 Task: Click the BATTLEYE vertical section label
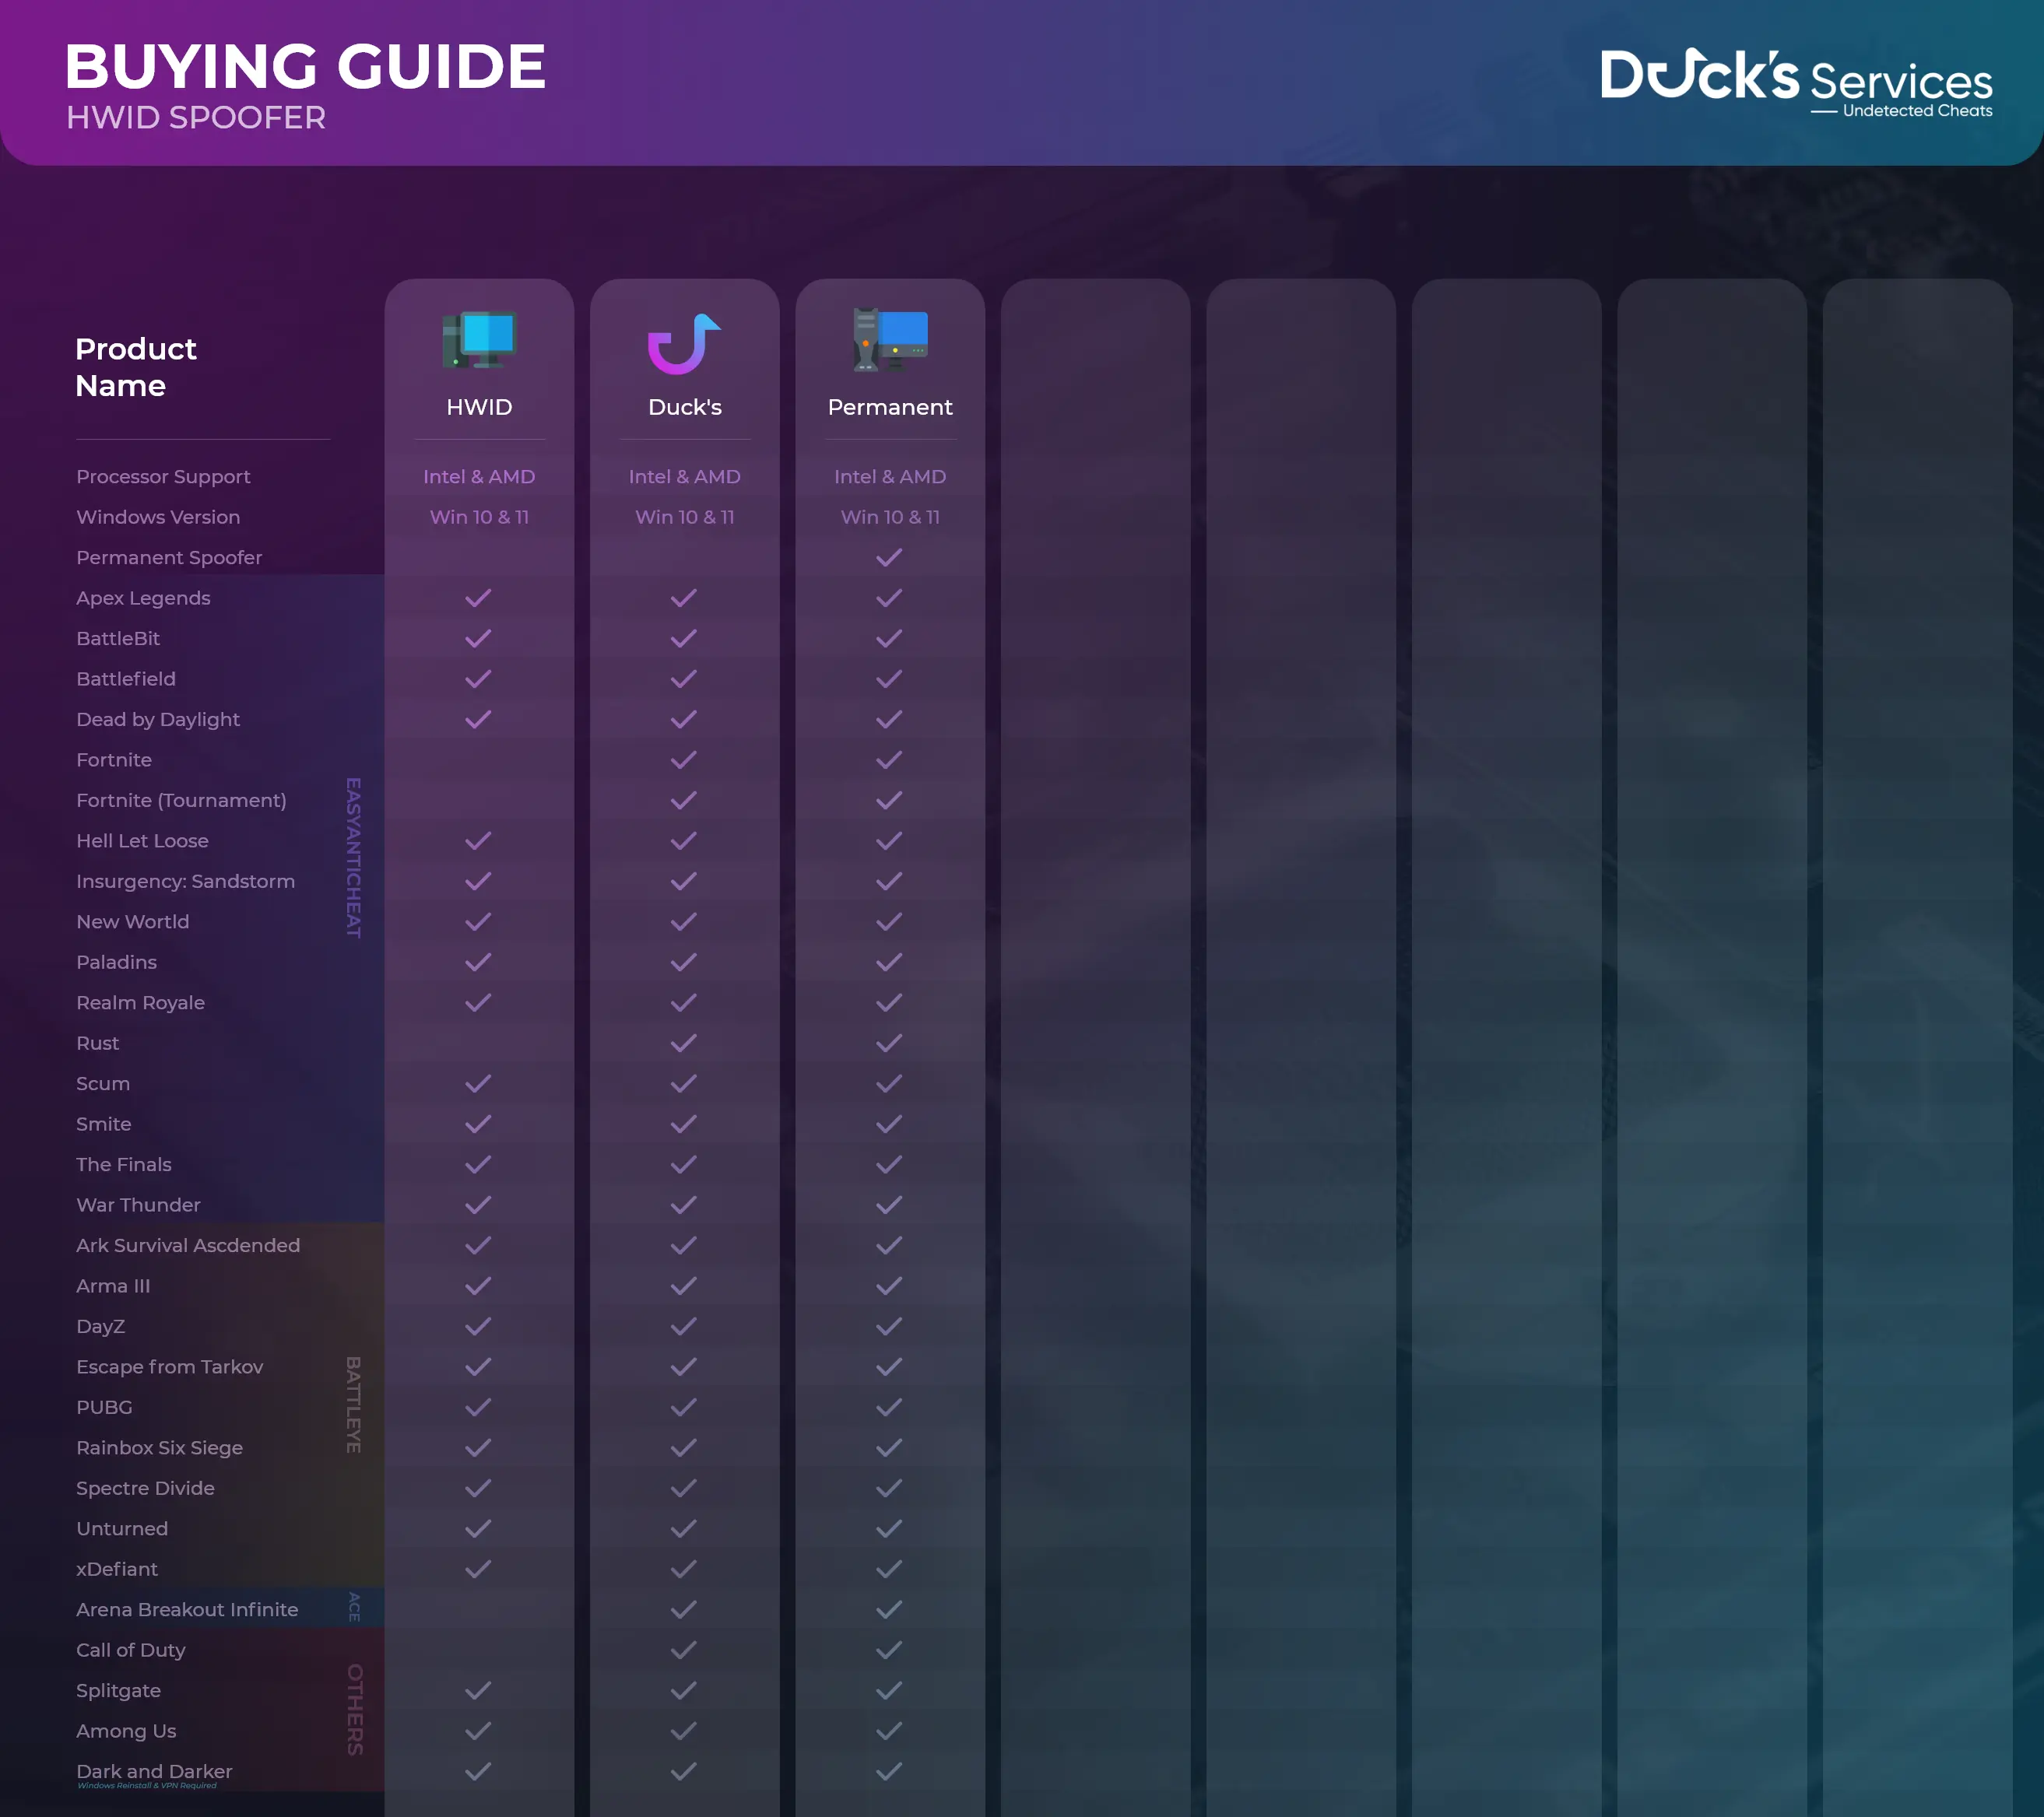pos(353,1404)
